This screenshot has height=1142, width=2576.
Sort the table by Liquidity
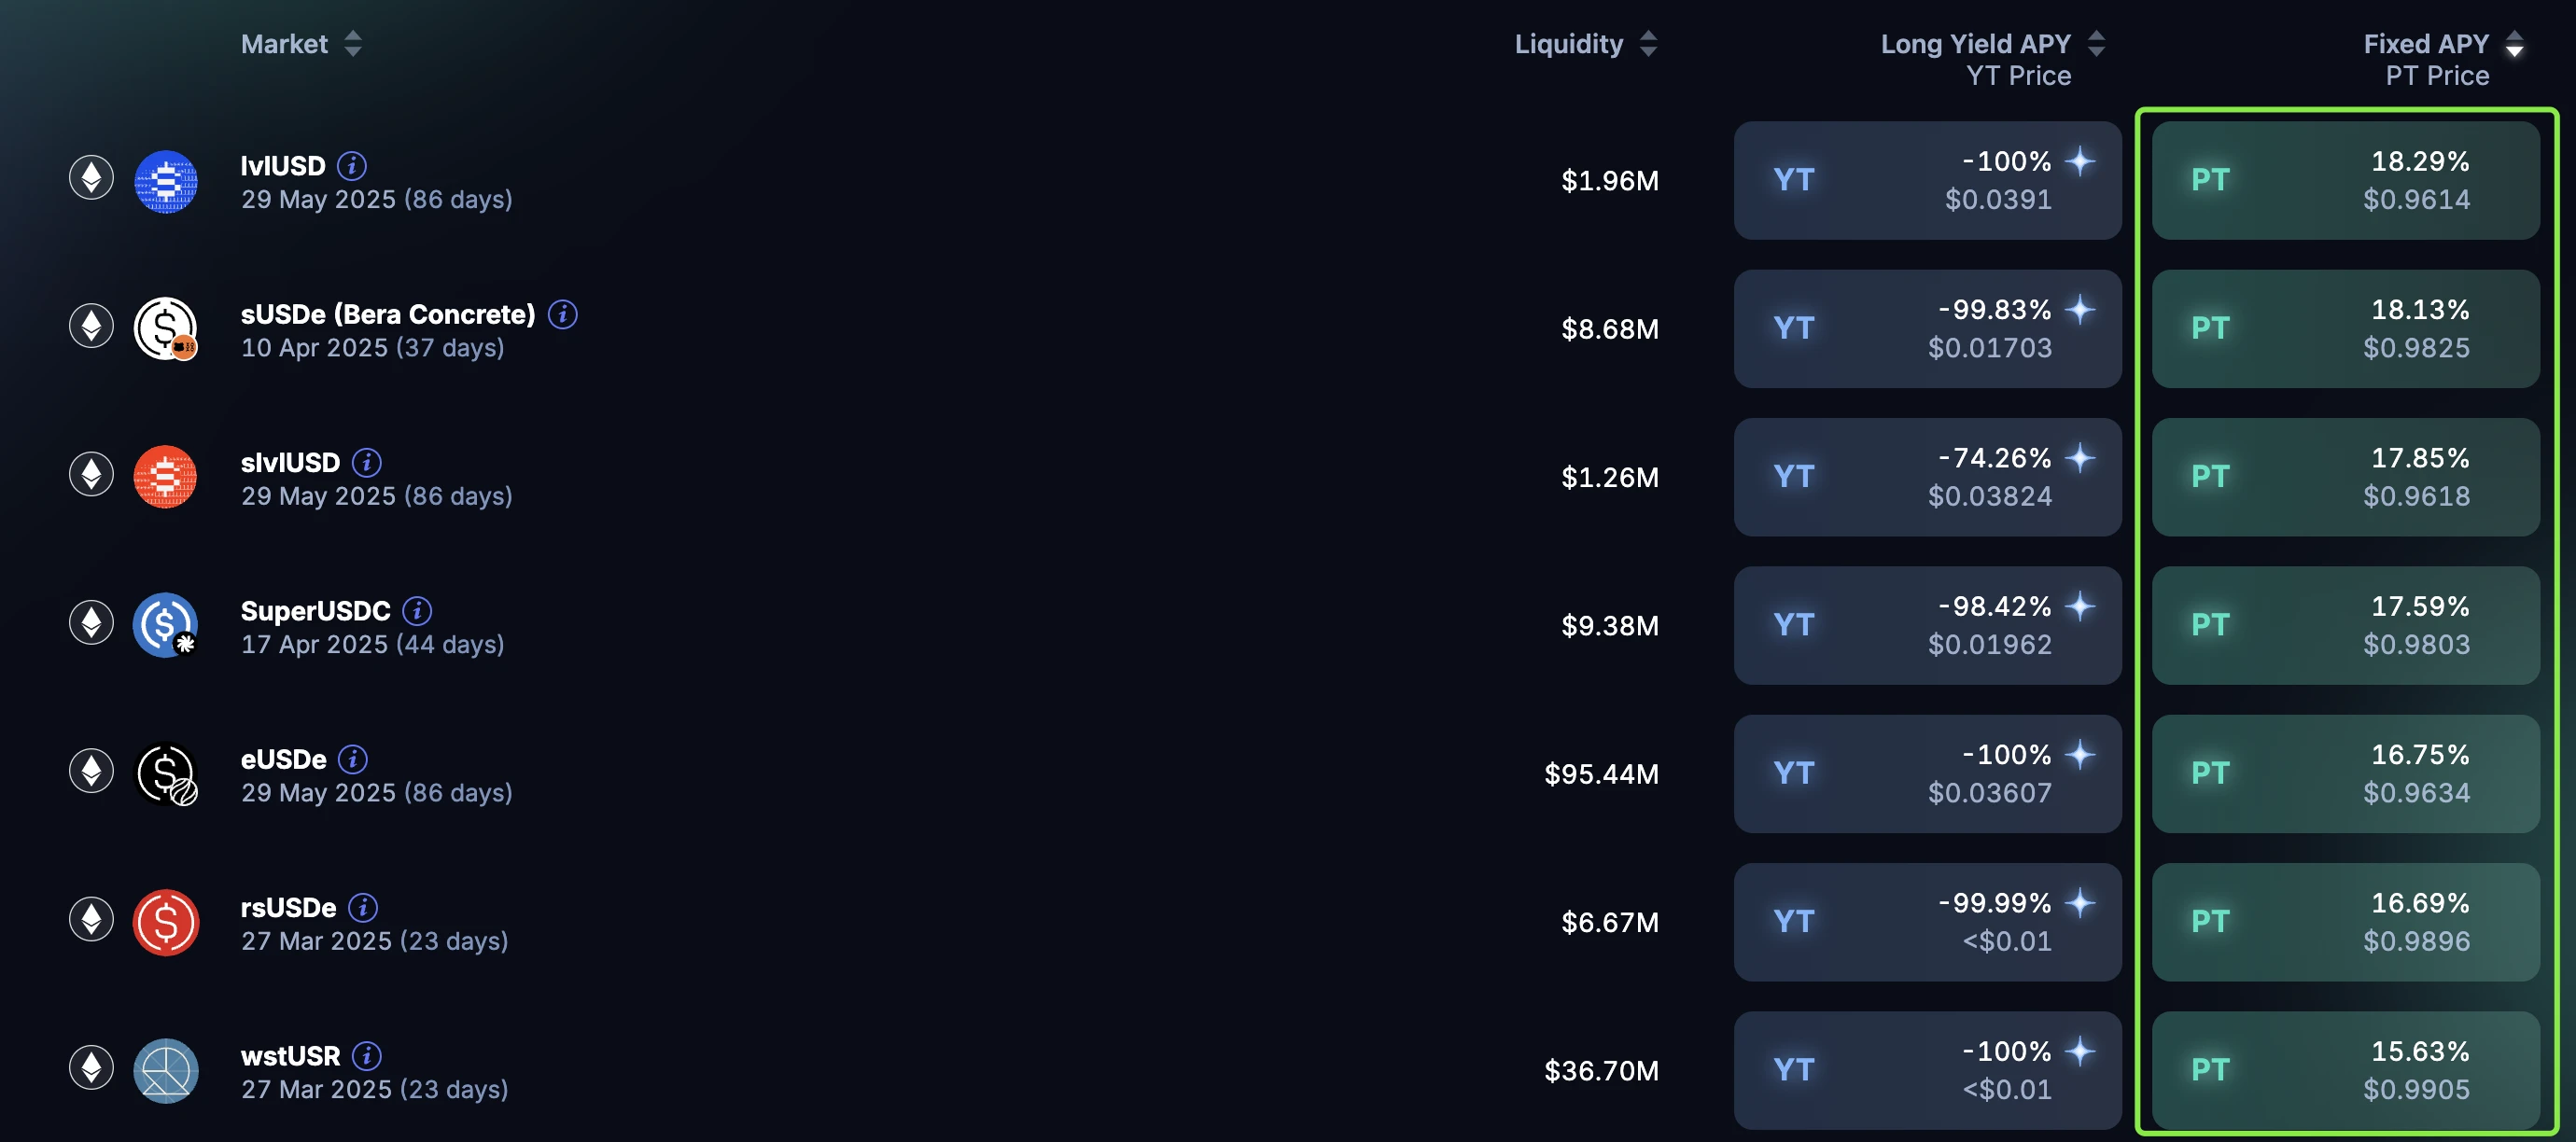tap(1648, 44)
